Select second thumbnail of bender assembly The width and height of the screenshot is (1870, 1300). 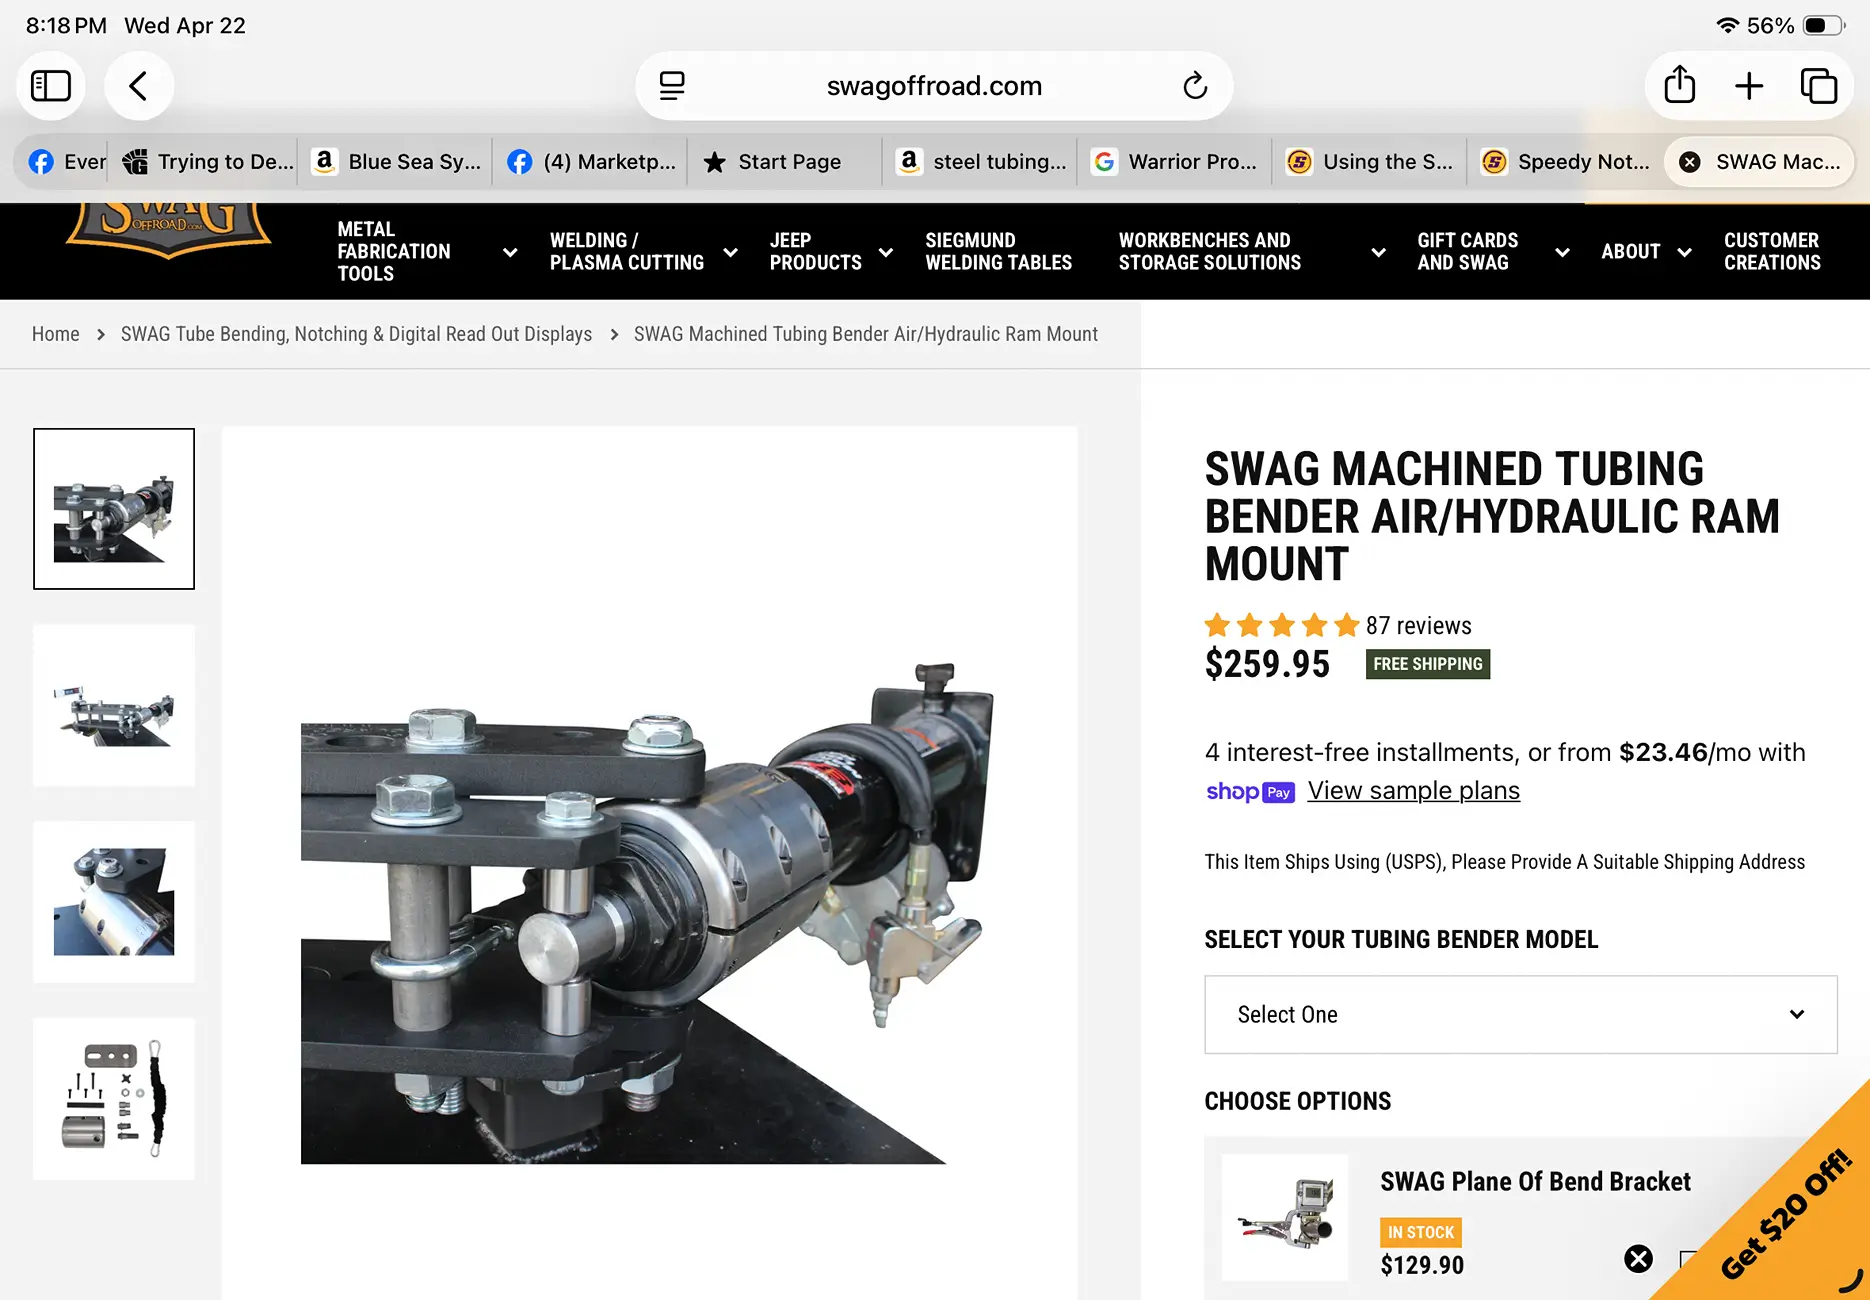point(114,706)
